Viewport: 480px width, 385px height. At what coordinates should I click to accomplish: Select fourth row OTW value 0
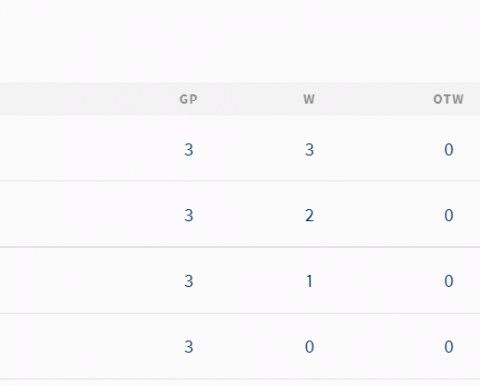[449, 347]
